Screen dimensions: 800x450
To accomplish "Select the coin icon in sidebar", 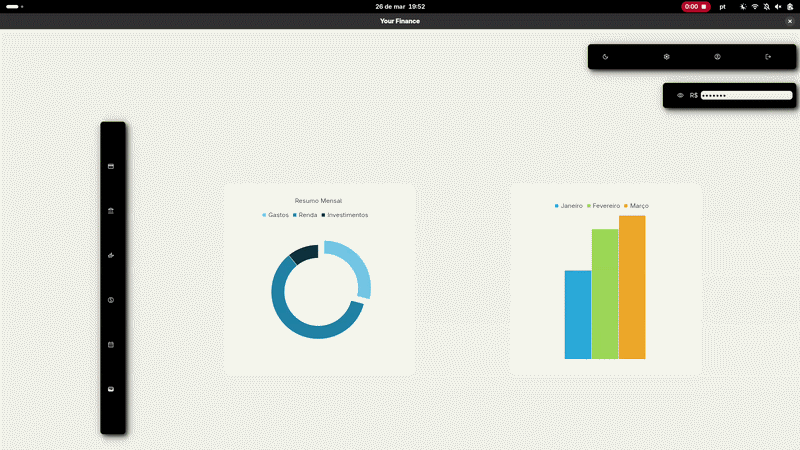I will point(111,300).
